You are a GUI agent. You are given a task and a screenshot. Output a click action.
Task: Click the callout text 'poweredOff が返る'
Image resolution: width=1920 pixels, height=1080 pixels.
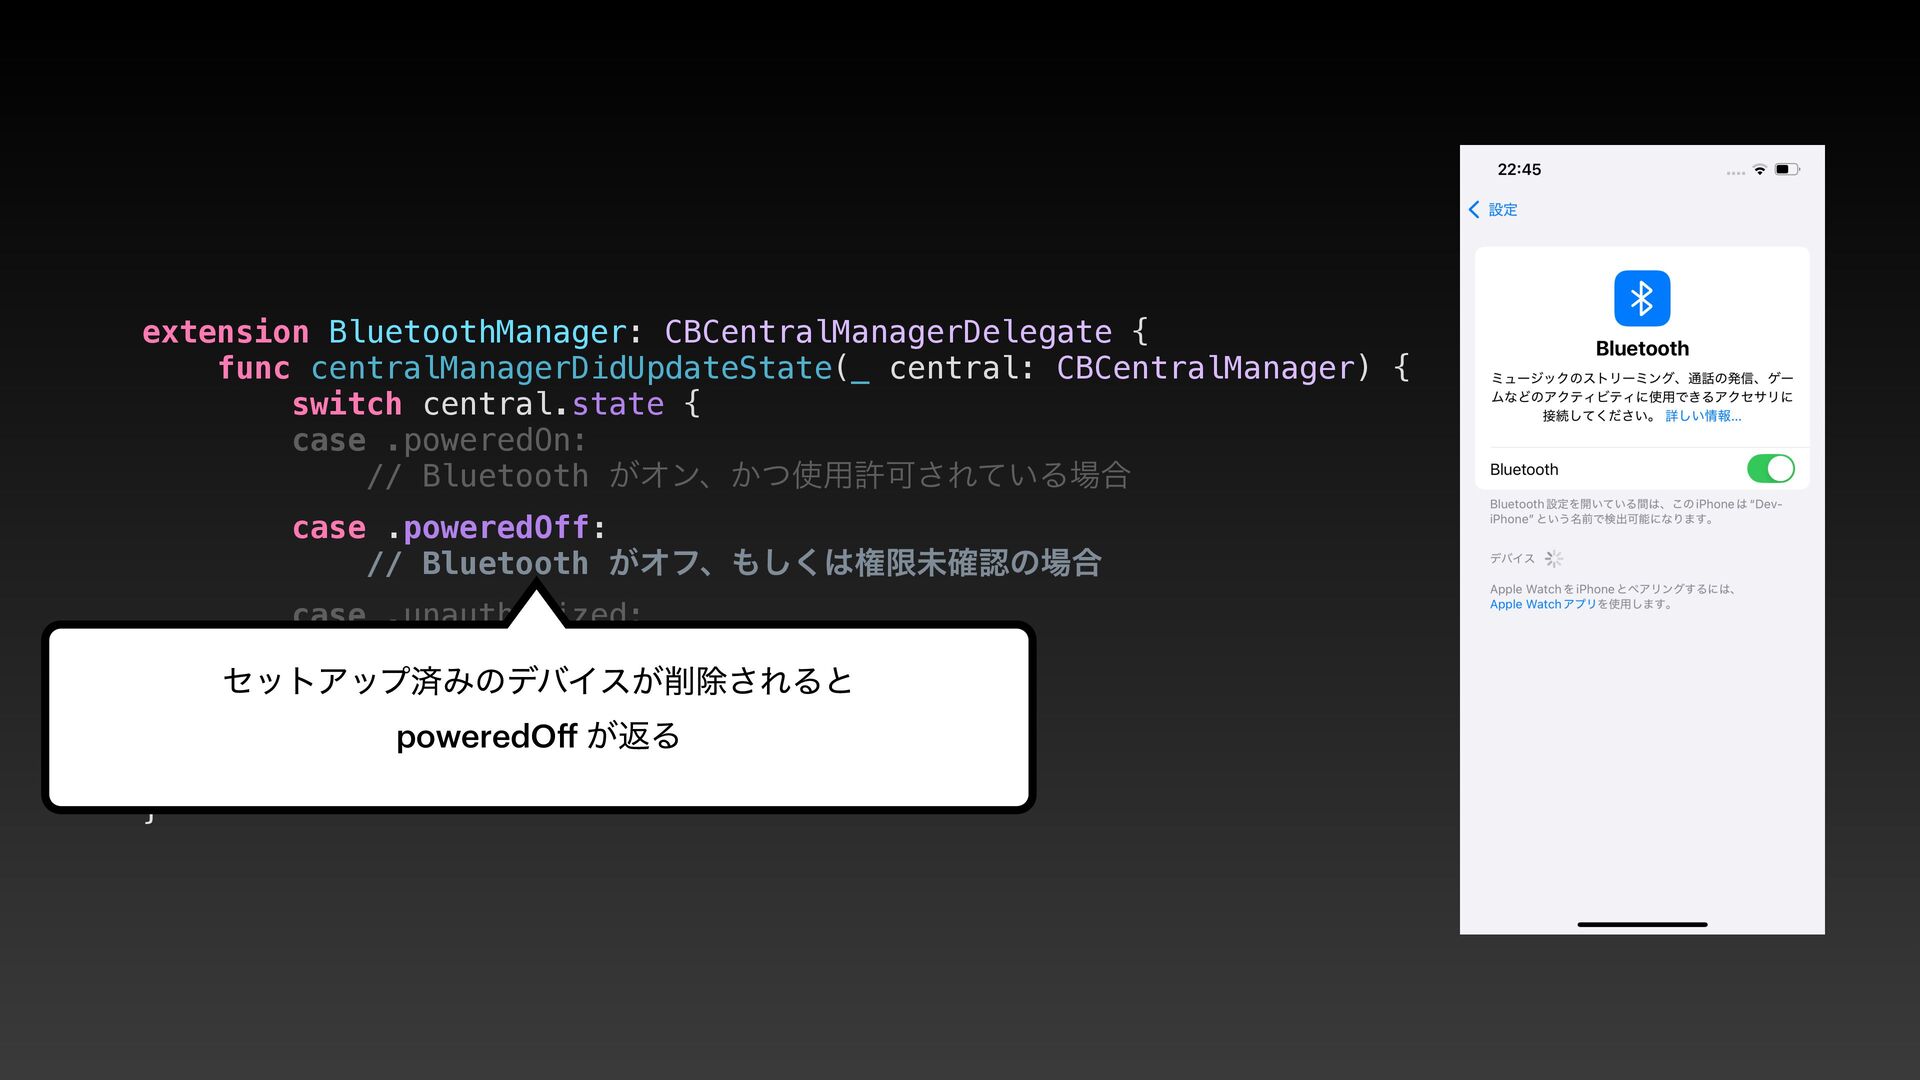click(x=538, y=736)
